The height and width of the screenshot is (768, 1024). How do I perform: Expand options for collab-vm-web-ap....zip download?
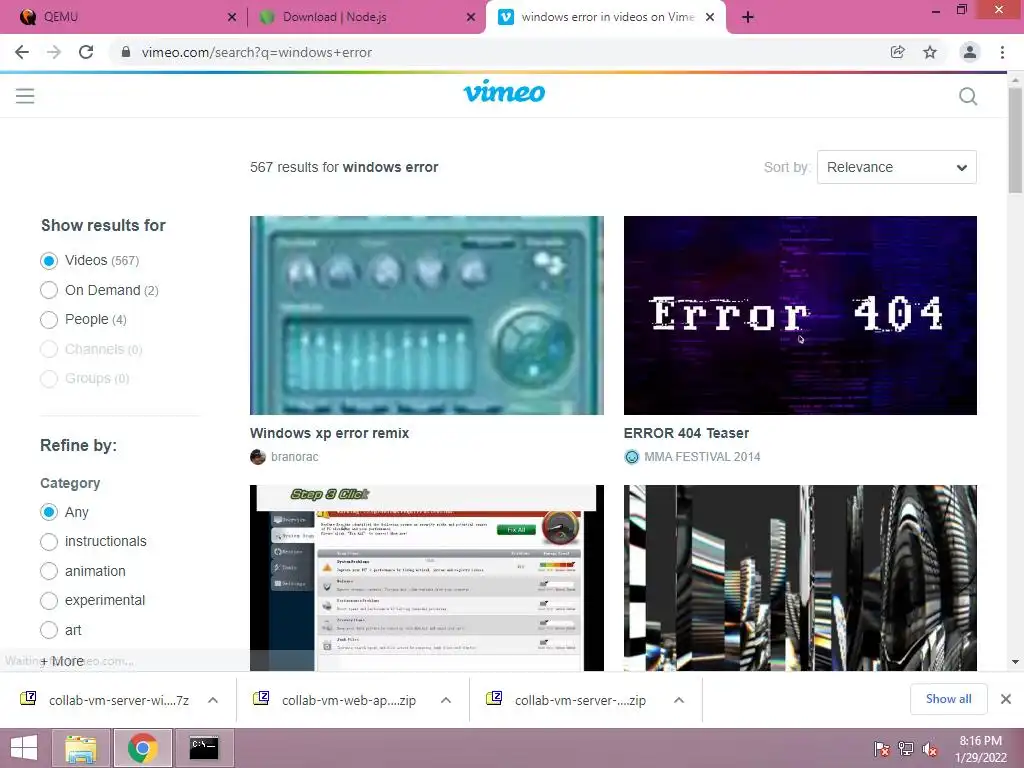(x=446, y=700)
